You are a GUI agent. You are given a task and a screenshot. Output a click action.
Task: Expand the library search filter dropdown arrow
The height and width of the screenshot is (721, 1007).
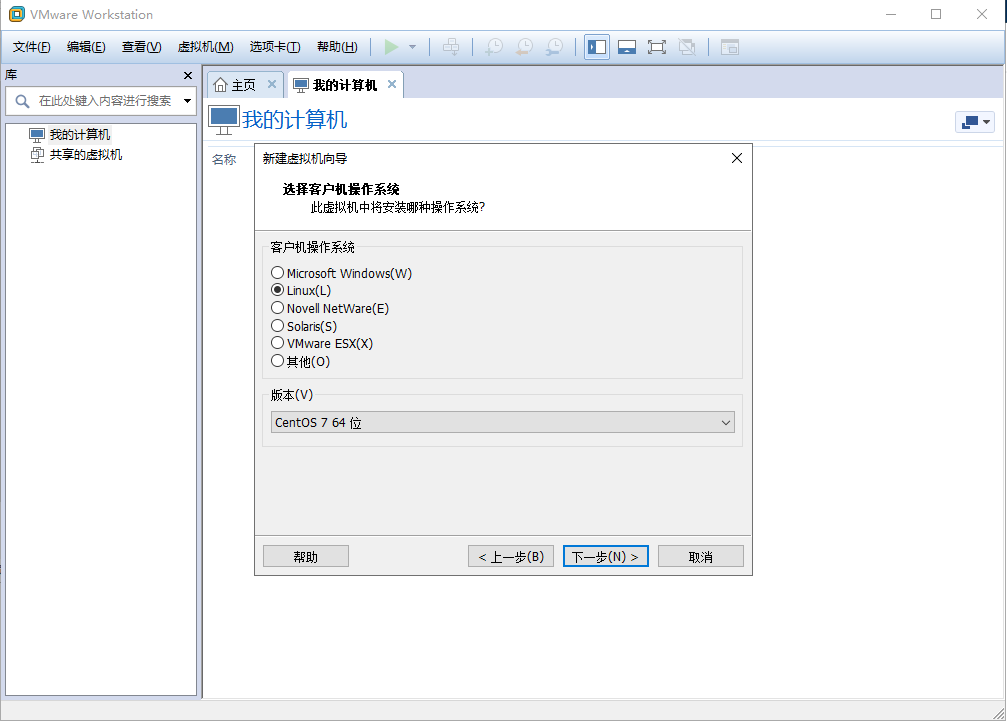point(188,101)
